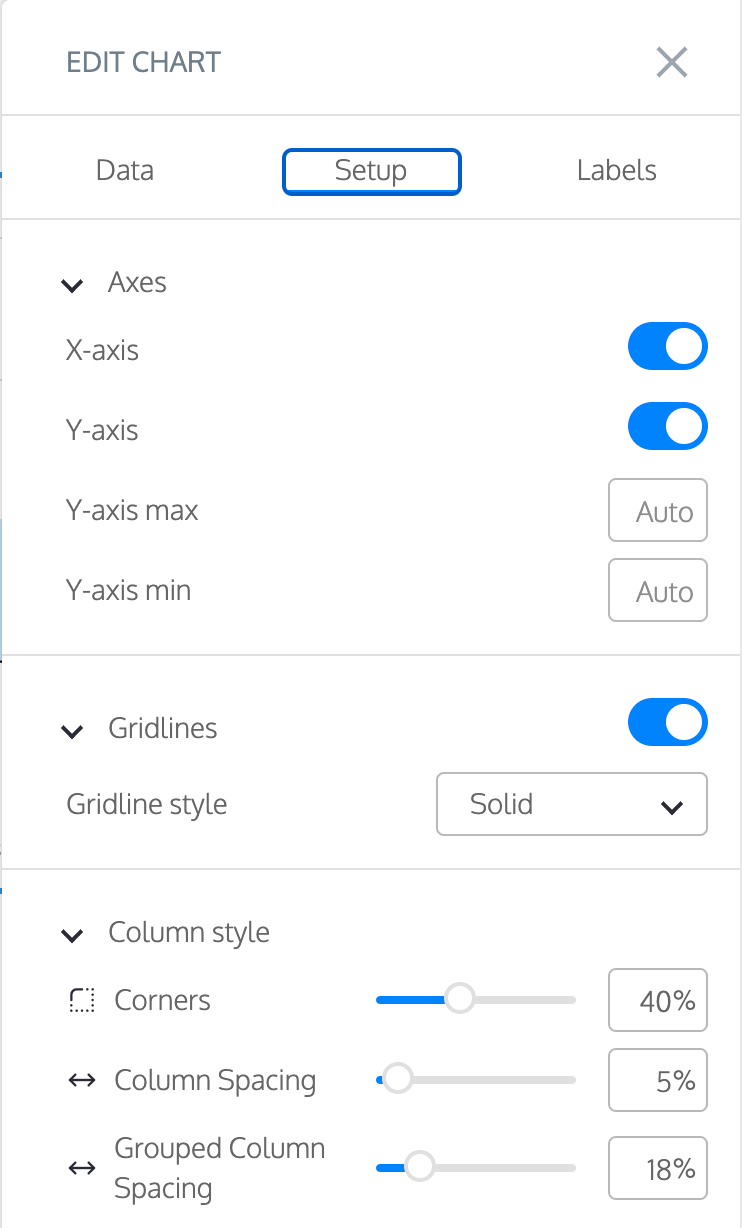
Task: Focus the Y-axis min input field
Action: [x=658, y=590]
